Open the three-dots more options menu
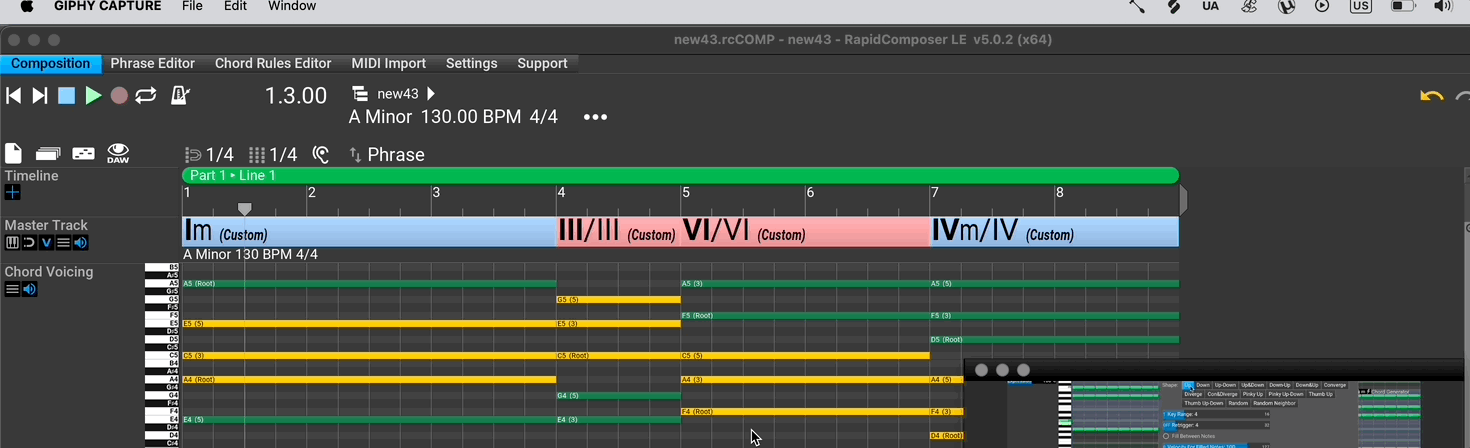Screen dimensions: 1470x448 pyautogui.click(x=596, y=117)
